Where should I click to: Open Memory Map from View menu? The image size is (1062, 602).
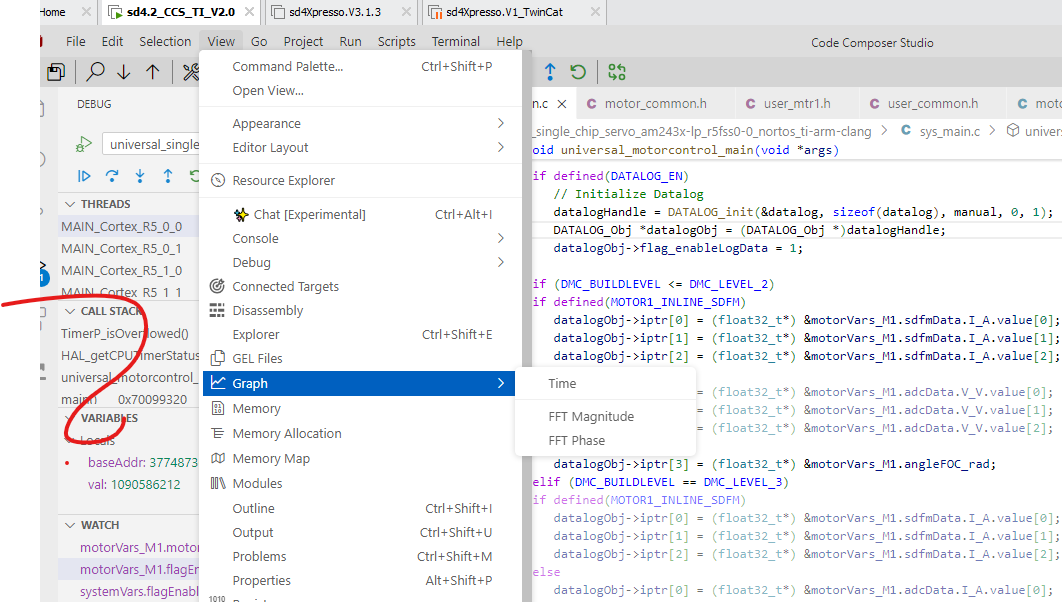(x=271, y=458)
